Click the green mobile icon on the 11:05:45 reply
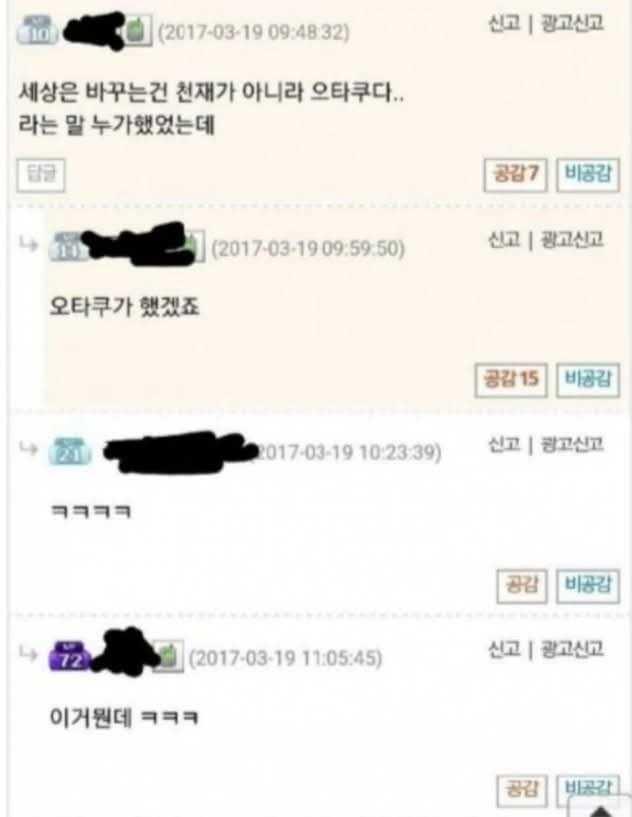Image resolution: width=632 pixels, height=817 pixels. click(168, 657)
